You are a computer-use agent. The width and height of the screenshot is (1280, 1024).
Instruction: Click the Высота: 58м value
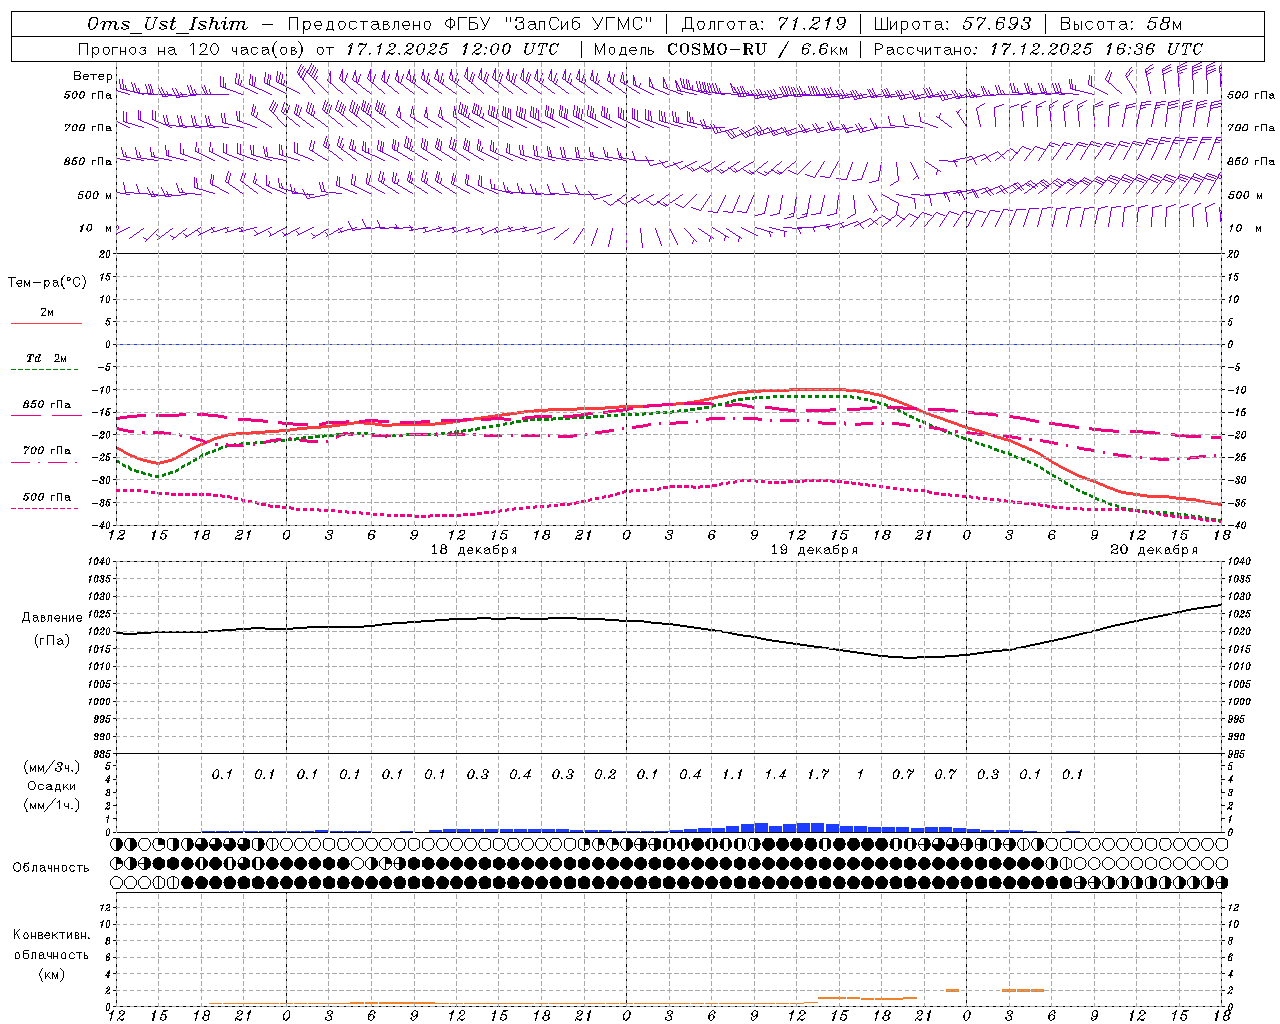tap(1121, 24)
